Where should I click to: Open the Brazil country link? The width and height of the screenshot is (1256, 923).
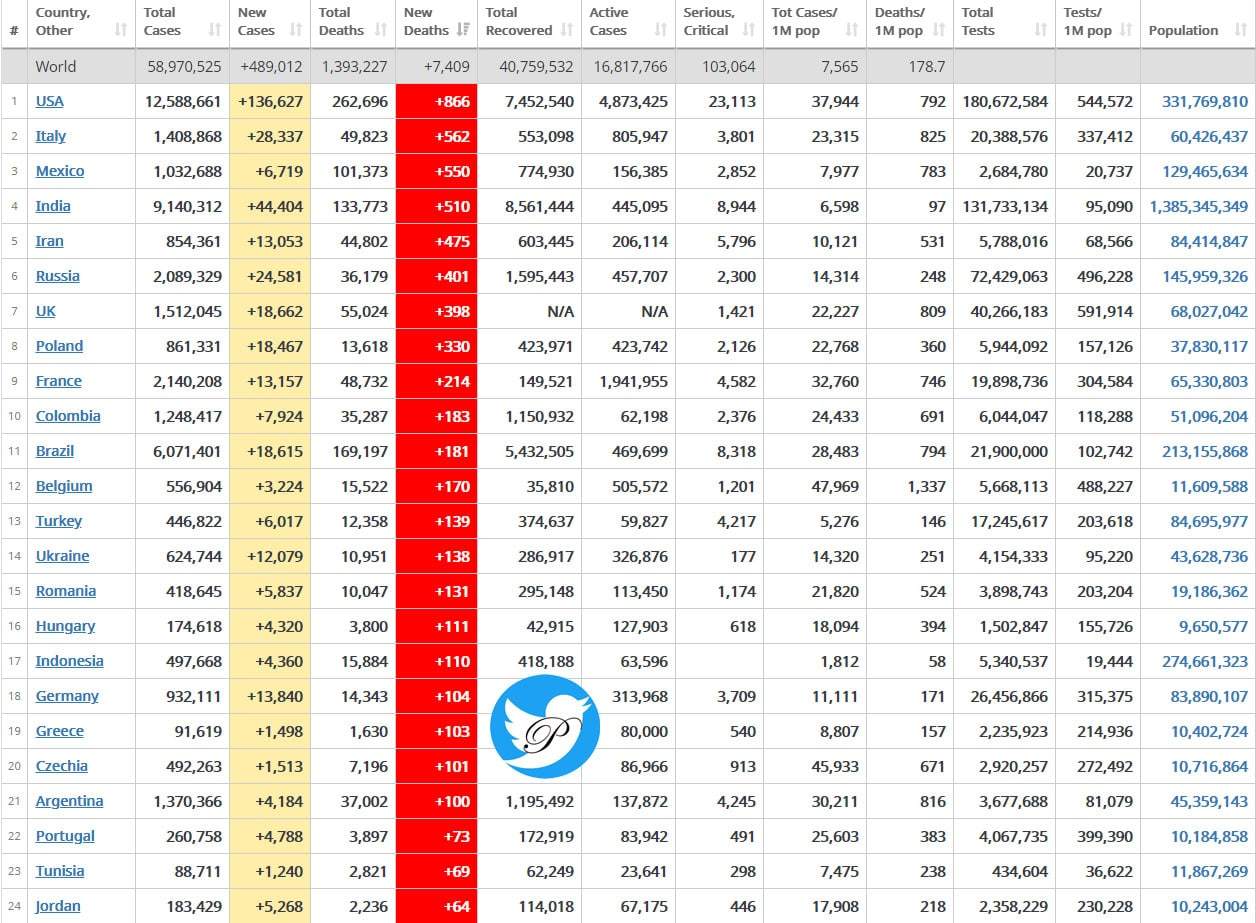click(x=55, y=451)
